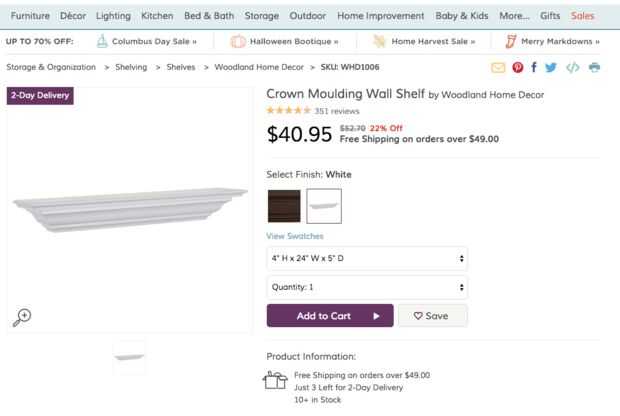
Task: Click the email share icon
Action: pyautogui.click(x=498, y=67)
